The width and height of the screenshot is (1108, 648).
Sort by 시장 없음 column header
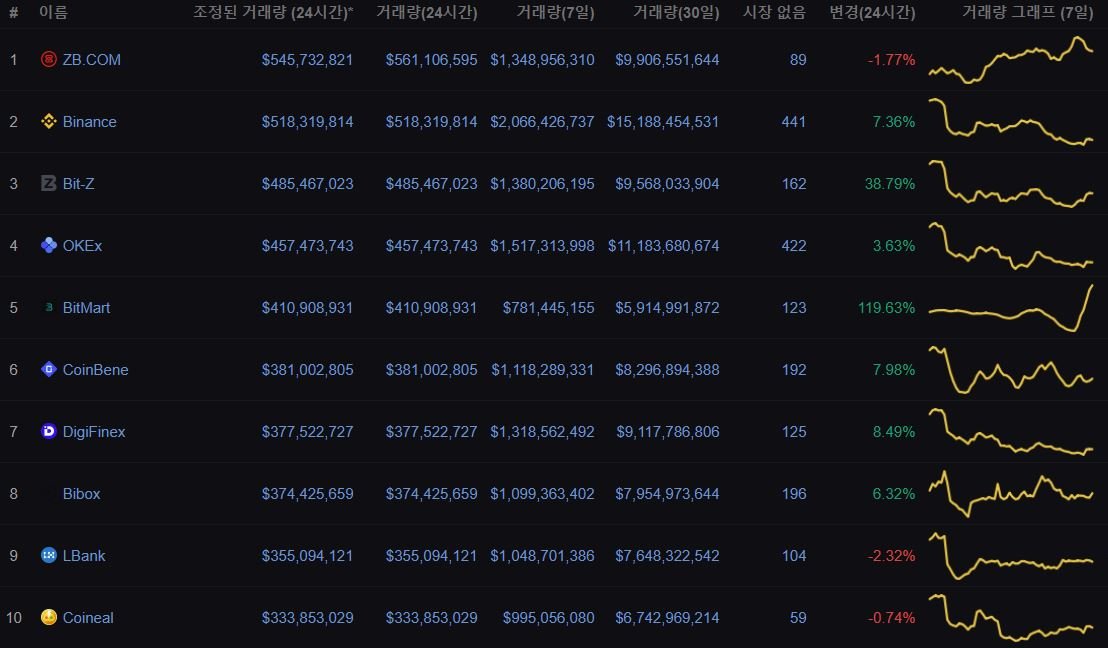(774, 12)
